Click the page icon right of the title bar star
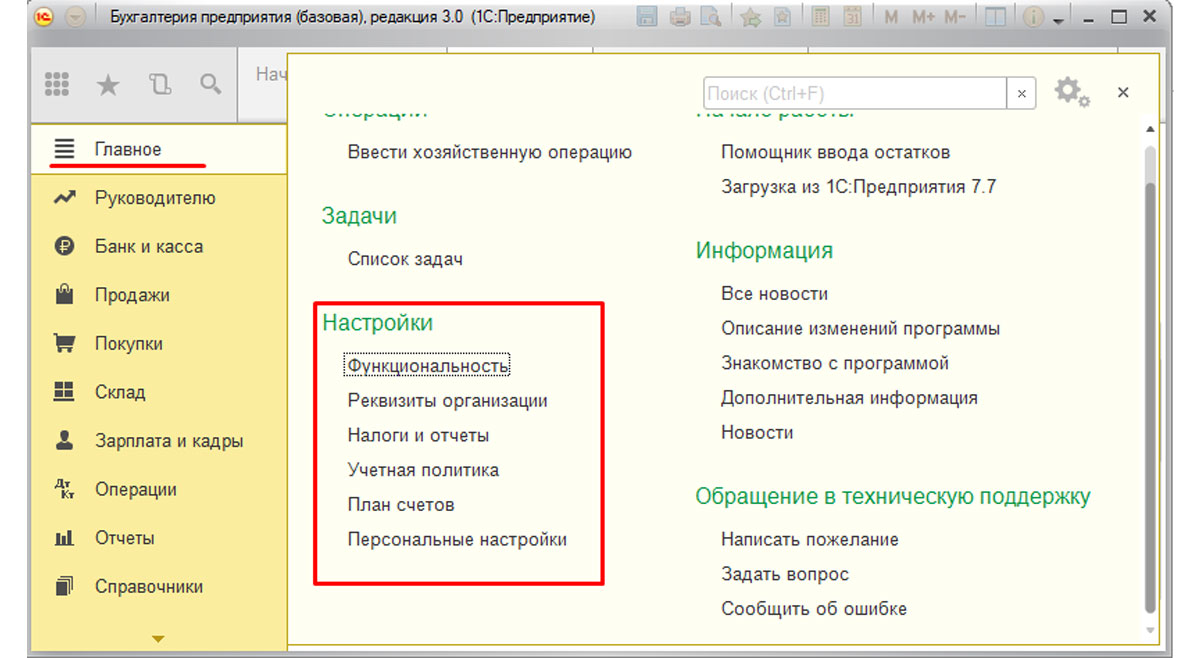 coord(783,17)
